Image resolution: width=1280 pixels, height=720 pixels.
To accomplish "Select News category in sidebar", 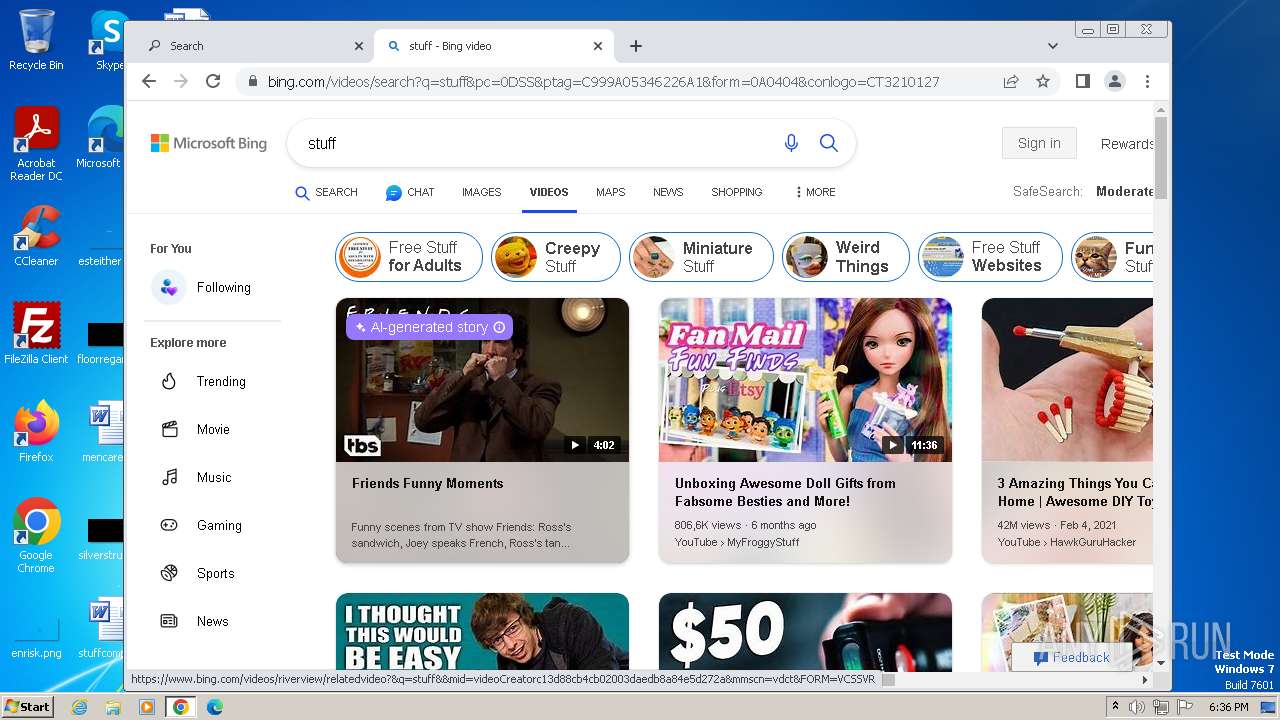I will [x=195, y=621].
